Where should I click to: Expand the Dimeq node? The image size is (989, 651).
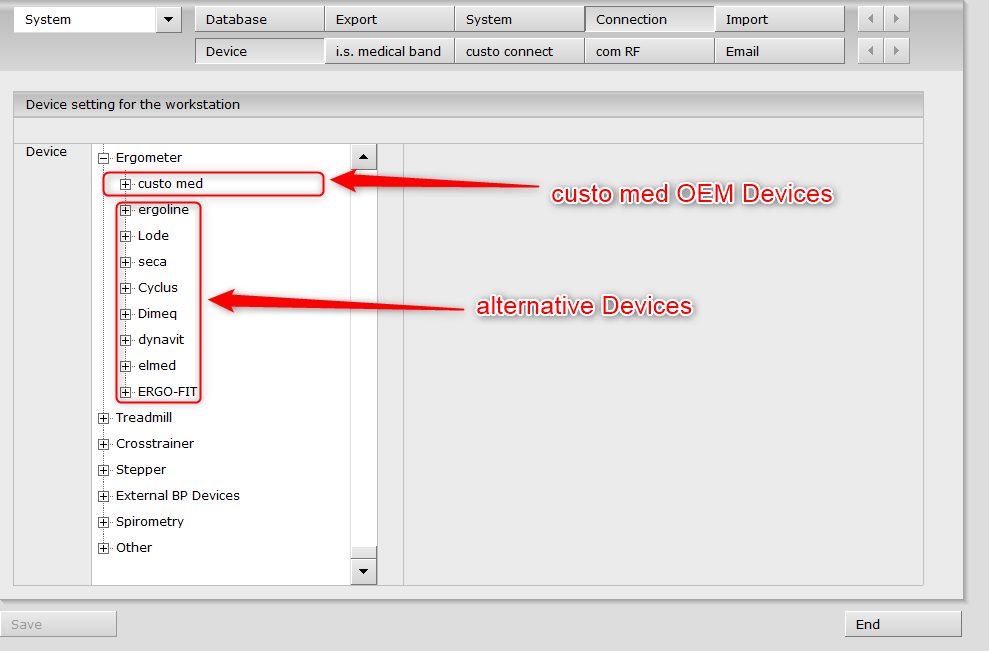click(126, 314)
